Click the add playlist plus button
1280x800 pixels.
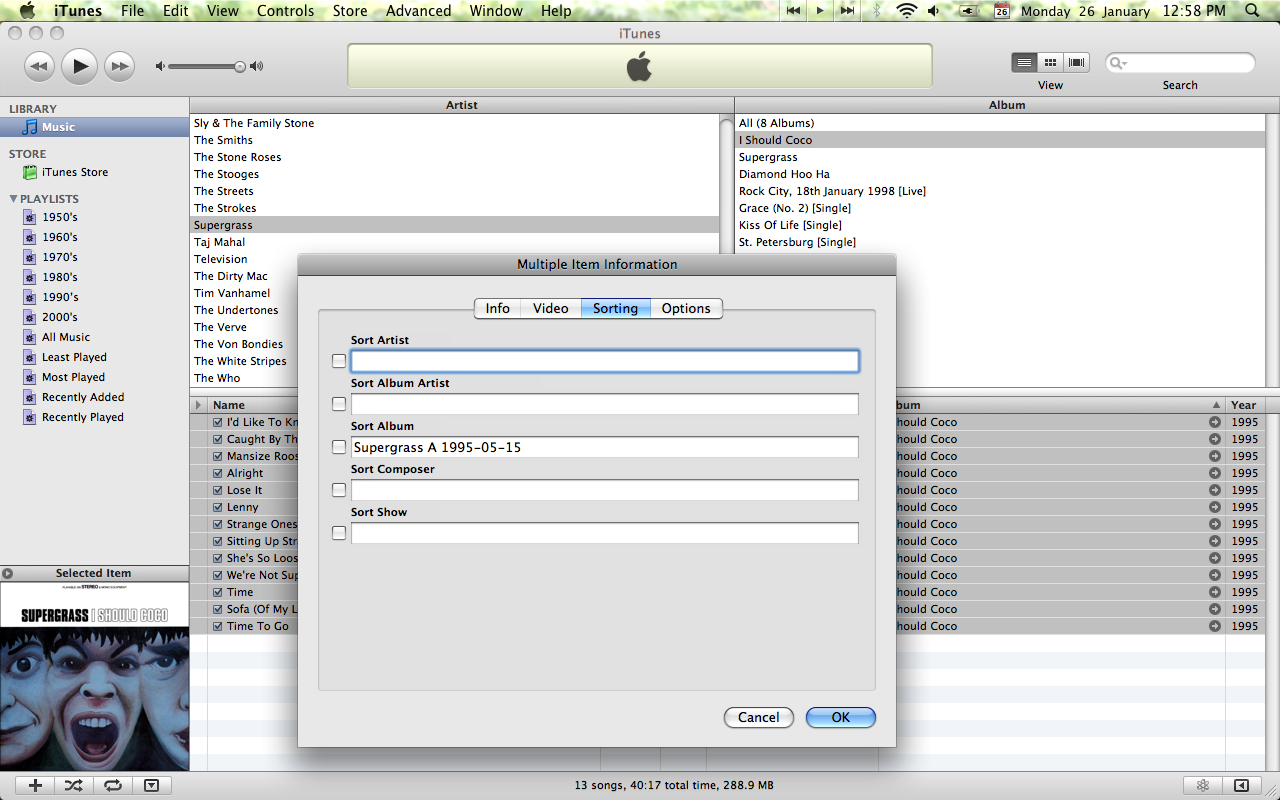[x=35, y=786]
